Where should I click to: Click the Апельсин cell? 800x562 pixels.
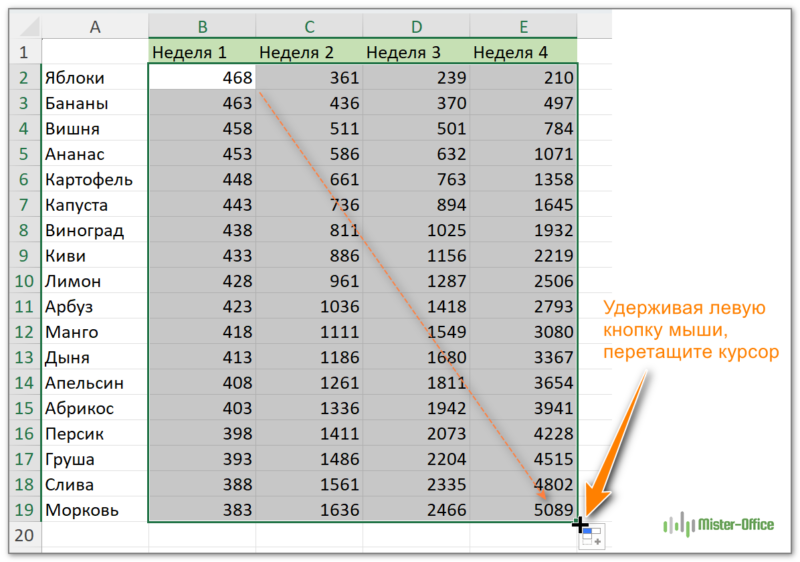click(x=95, y=382)
